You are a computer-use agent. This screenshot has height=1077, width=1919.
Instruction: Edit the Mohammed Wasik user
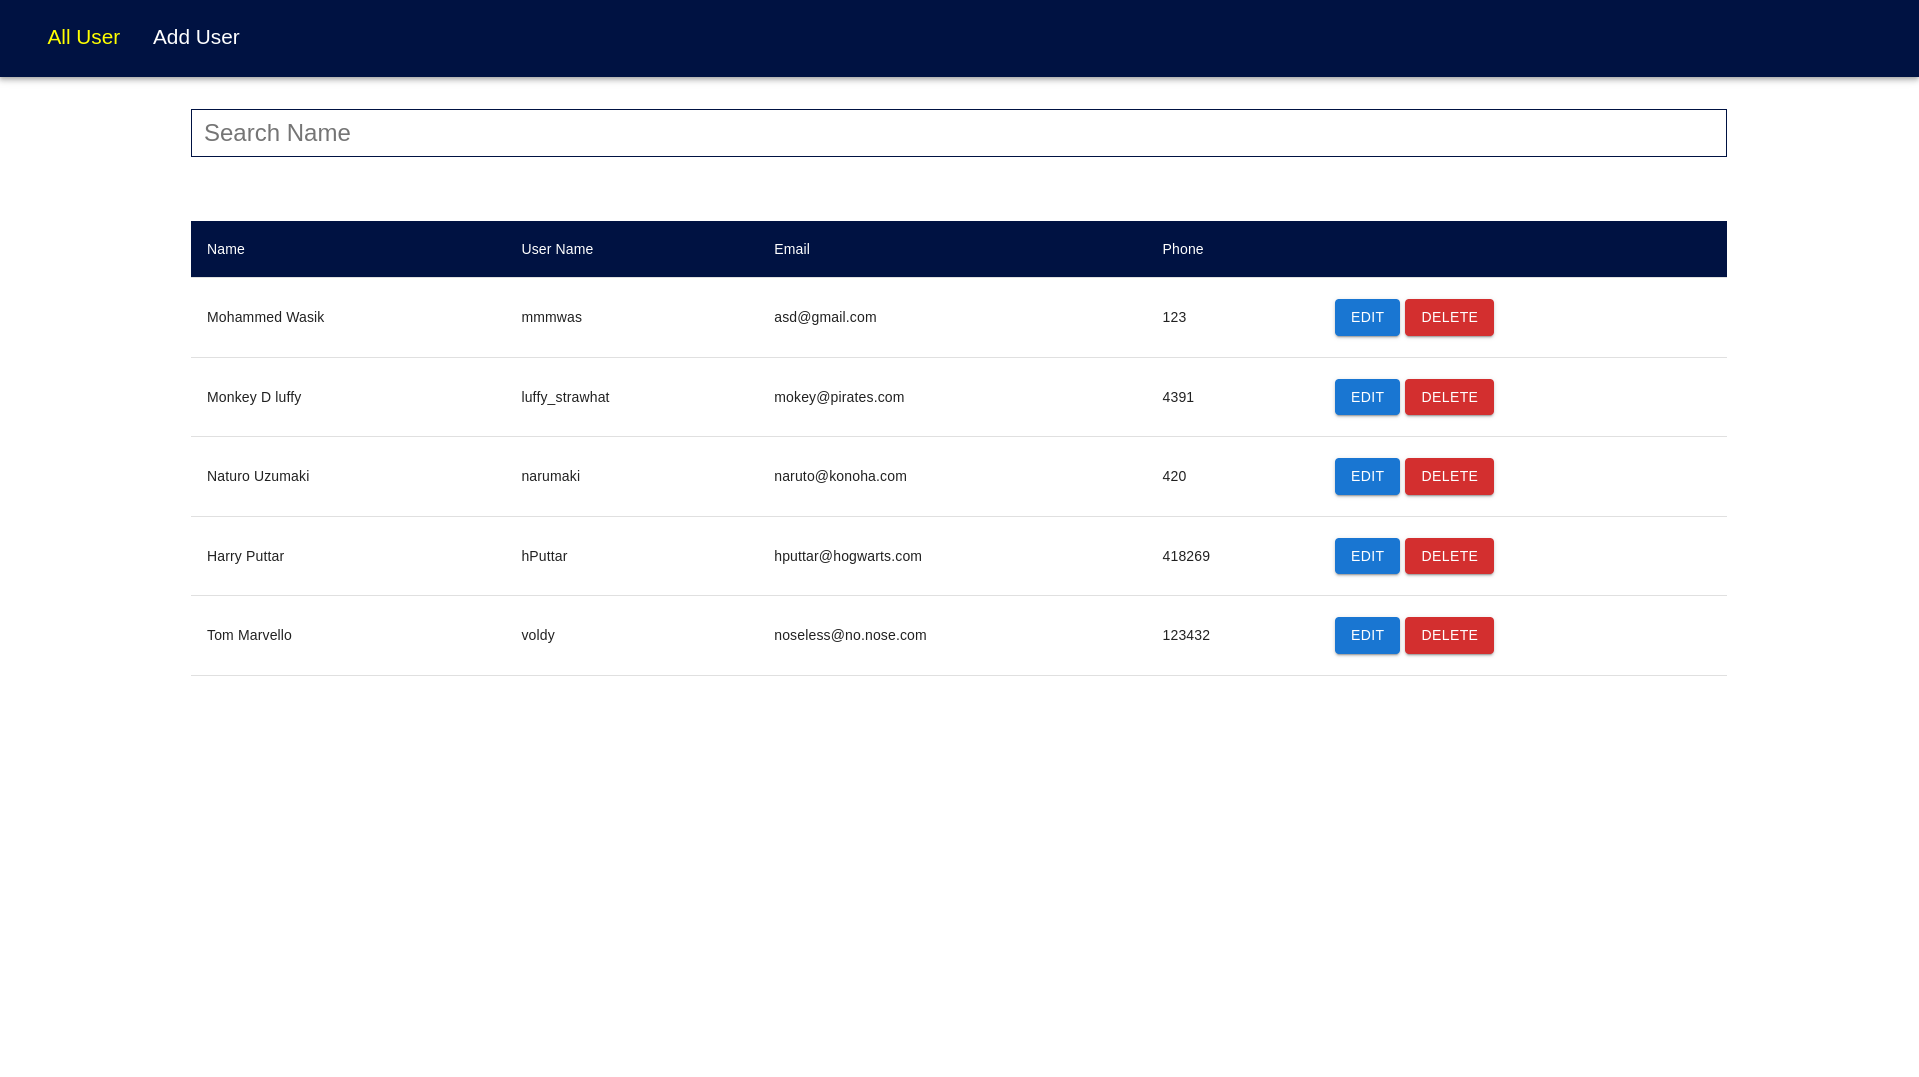click(x=1366, y=317)
